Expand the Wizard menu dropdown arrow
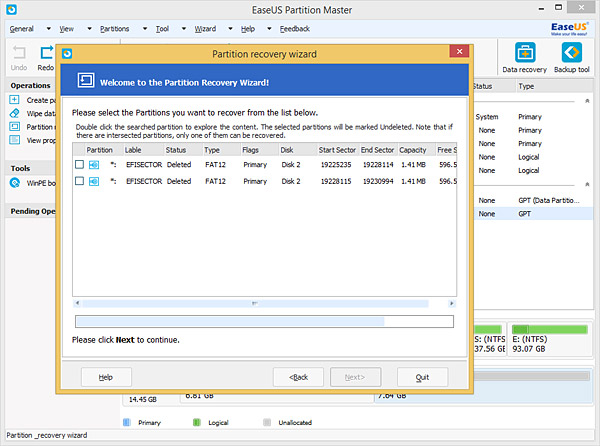The height and width of the screenshot is (446, 600). (x=230, y=29)
